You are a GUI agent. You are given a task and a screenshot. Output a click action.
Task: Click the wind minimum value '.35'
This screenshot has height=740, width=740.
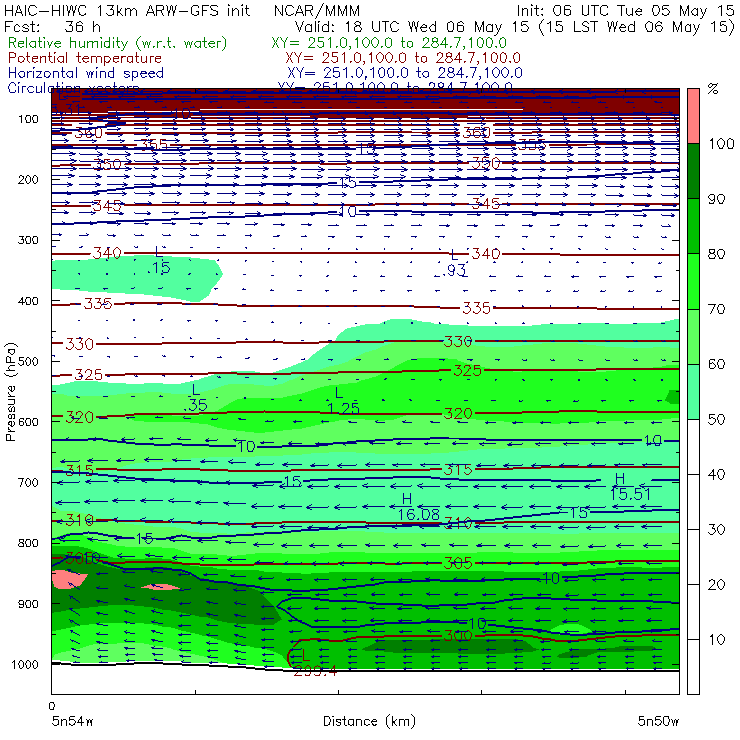click(x=195, y=405)
